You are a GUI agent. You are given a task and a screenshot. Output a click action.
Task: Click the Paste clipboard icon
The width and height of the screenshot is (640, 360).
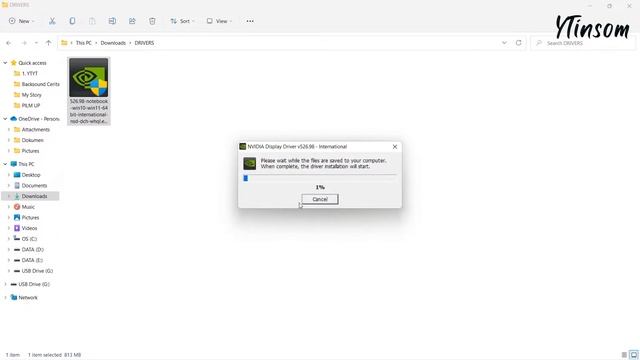tap(92, 21)
